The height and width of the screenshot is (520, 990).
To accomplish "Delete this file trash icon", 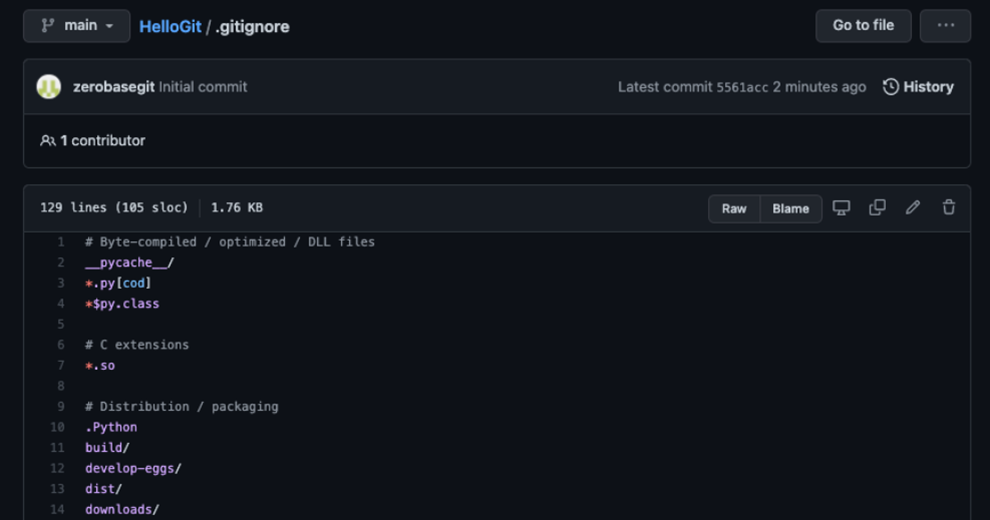I will click(948, 208).
